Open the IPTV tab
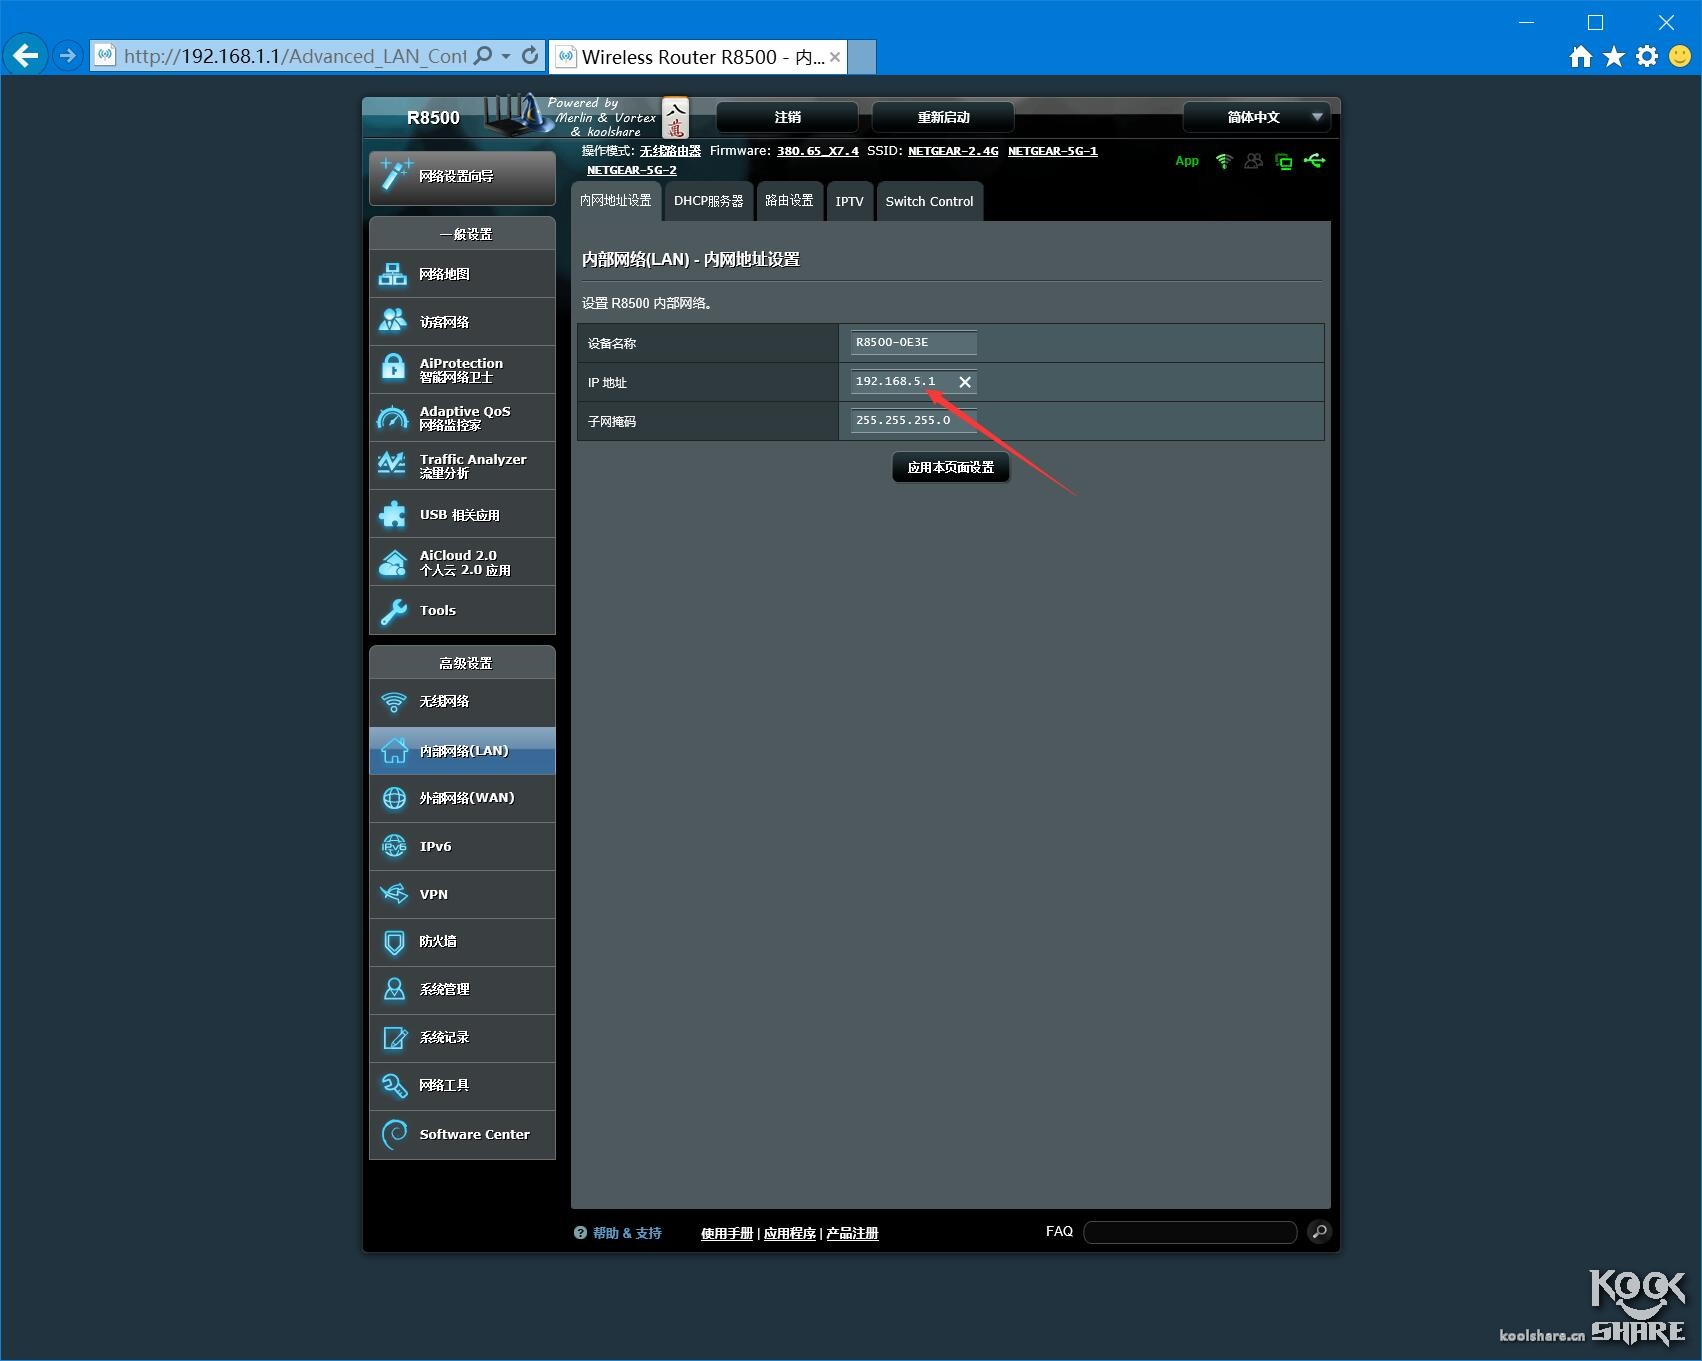The image size is (1702, 1361). (x=849, y=201)
